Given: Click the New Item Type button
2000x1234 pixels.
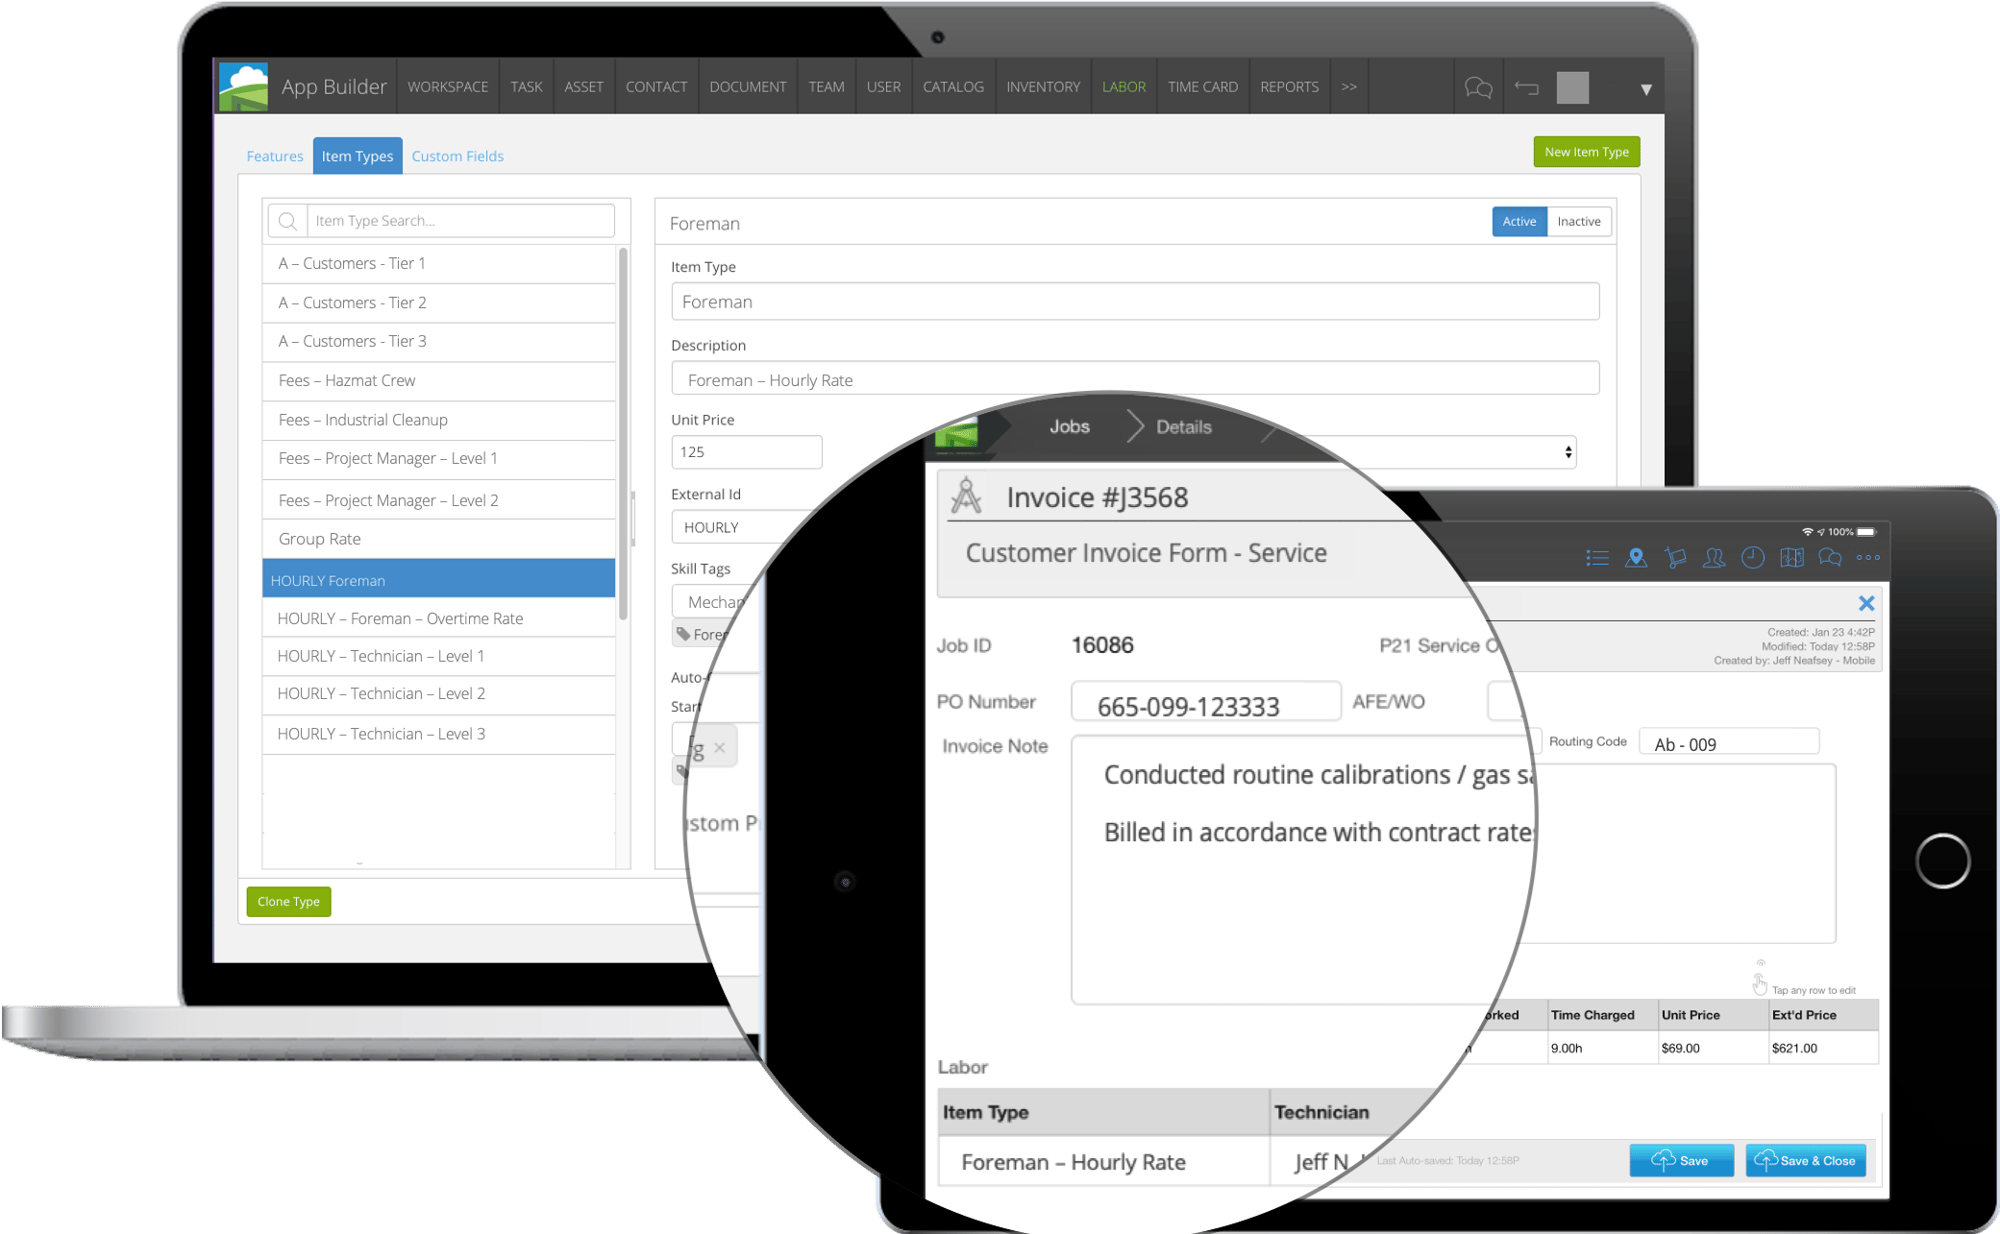Looking at the screenshot, I should coord(1586,151).
